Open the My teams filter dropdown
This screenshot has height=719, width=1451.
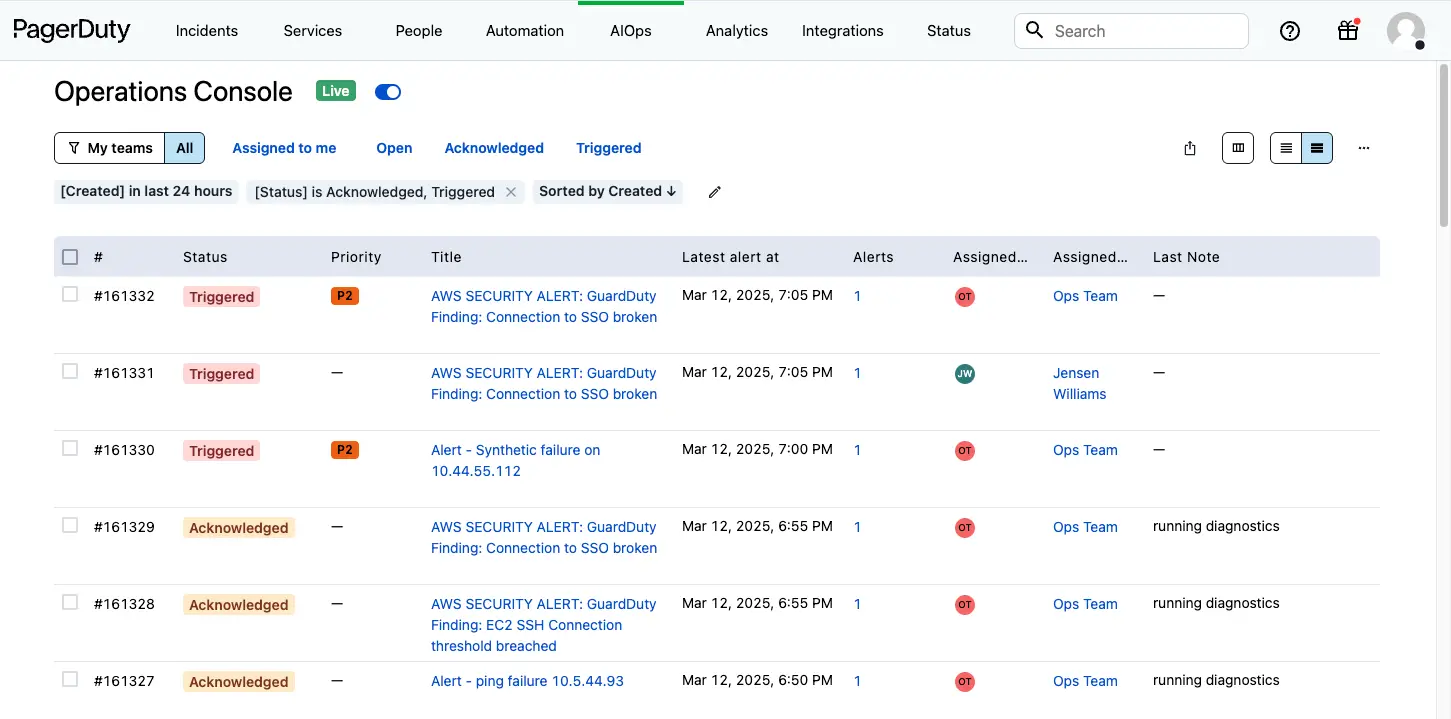click(x=110, y=148)
